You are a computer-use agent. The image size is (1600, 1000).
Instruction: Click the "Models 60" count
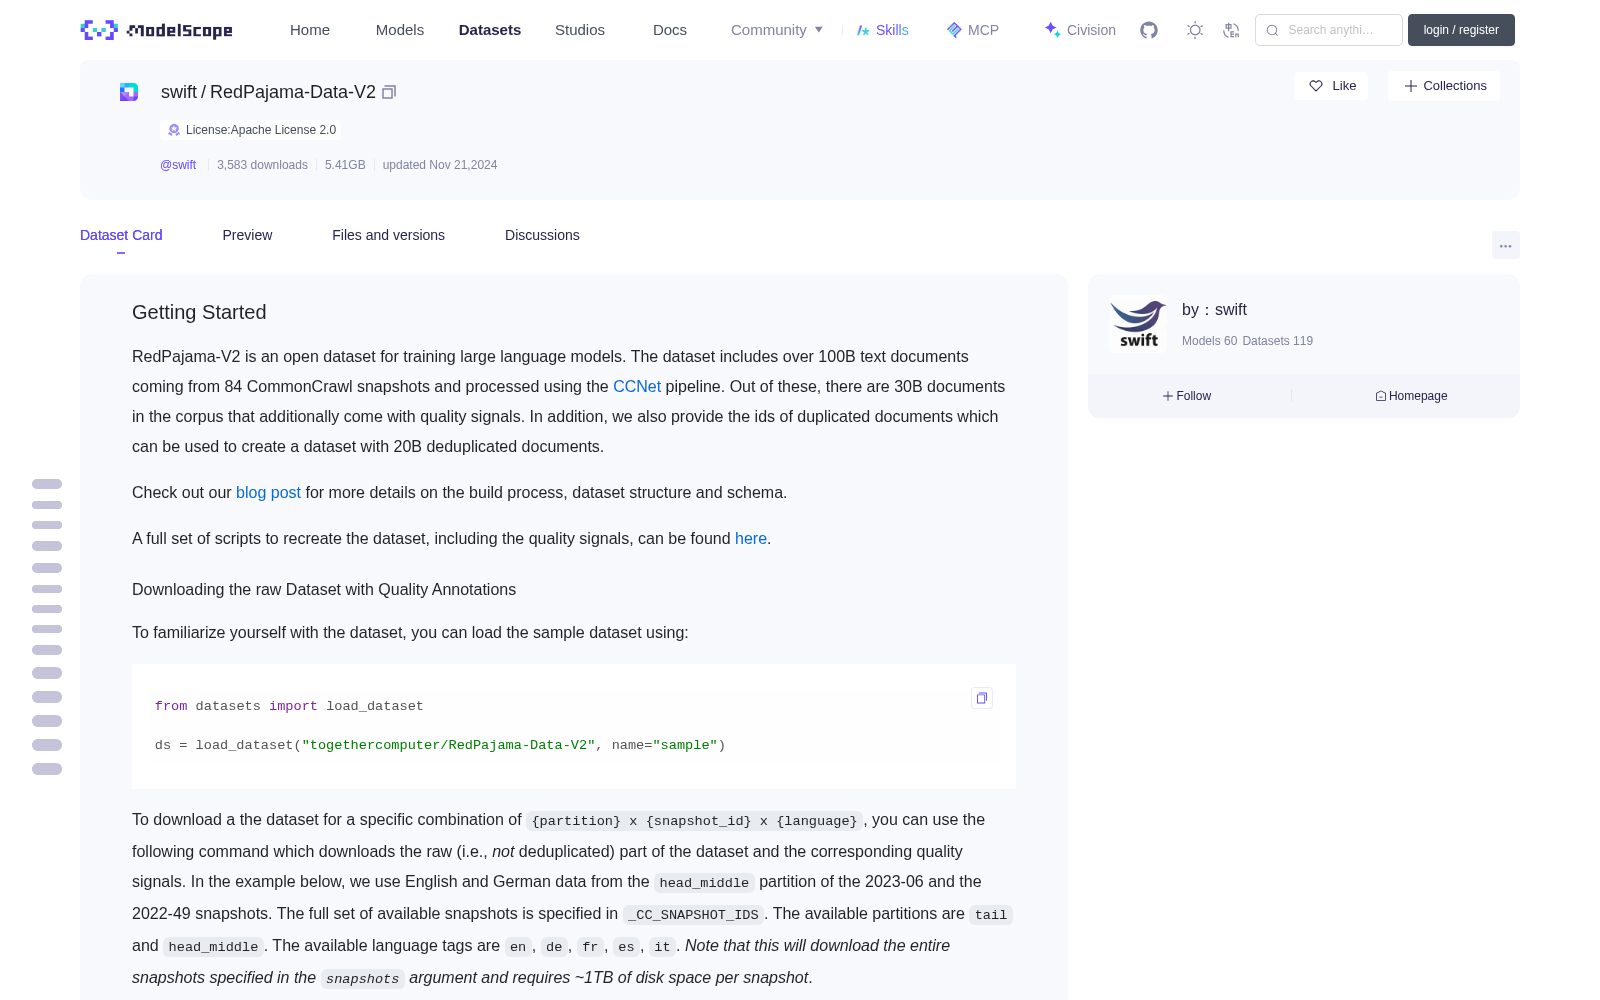click(1209, 341)
